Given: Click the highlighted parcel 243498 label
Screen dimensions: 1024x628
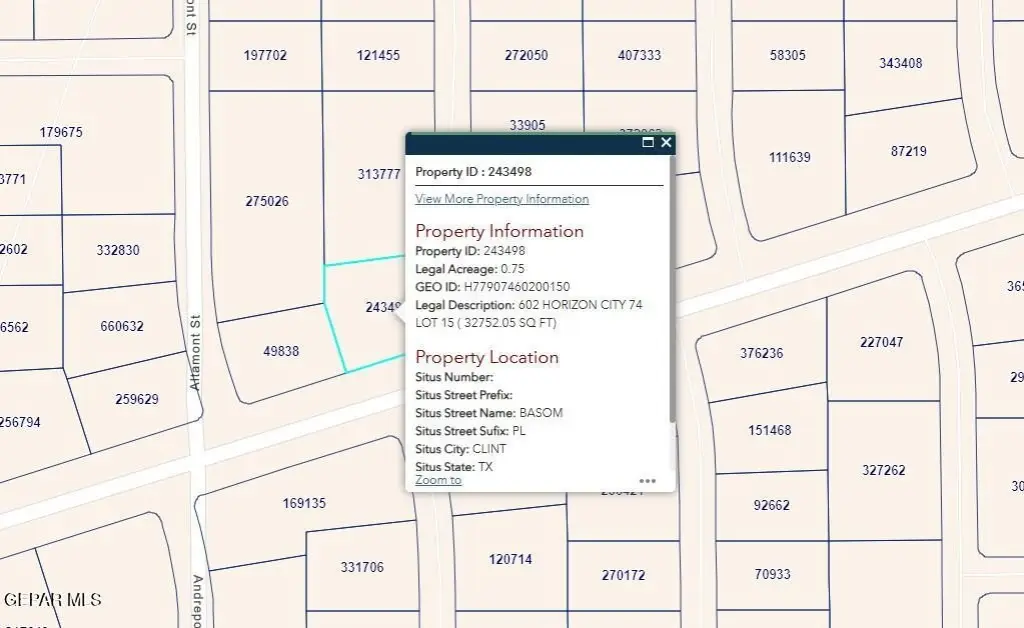Looking at the screenshot, I should tap(383, 307).
